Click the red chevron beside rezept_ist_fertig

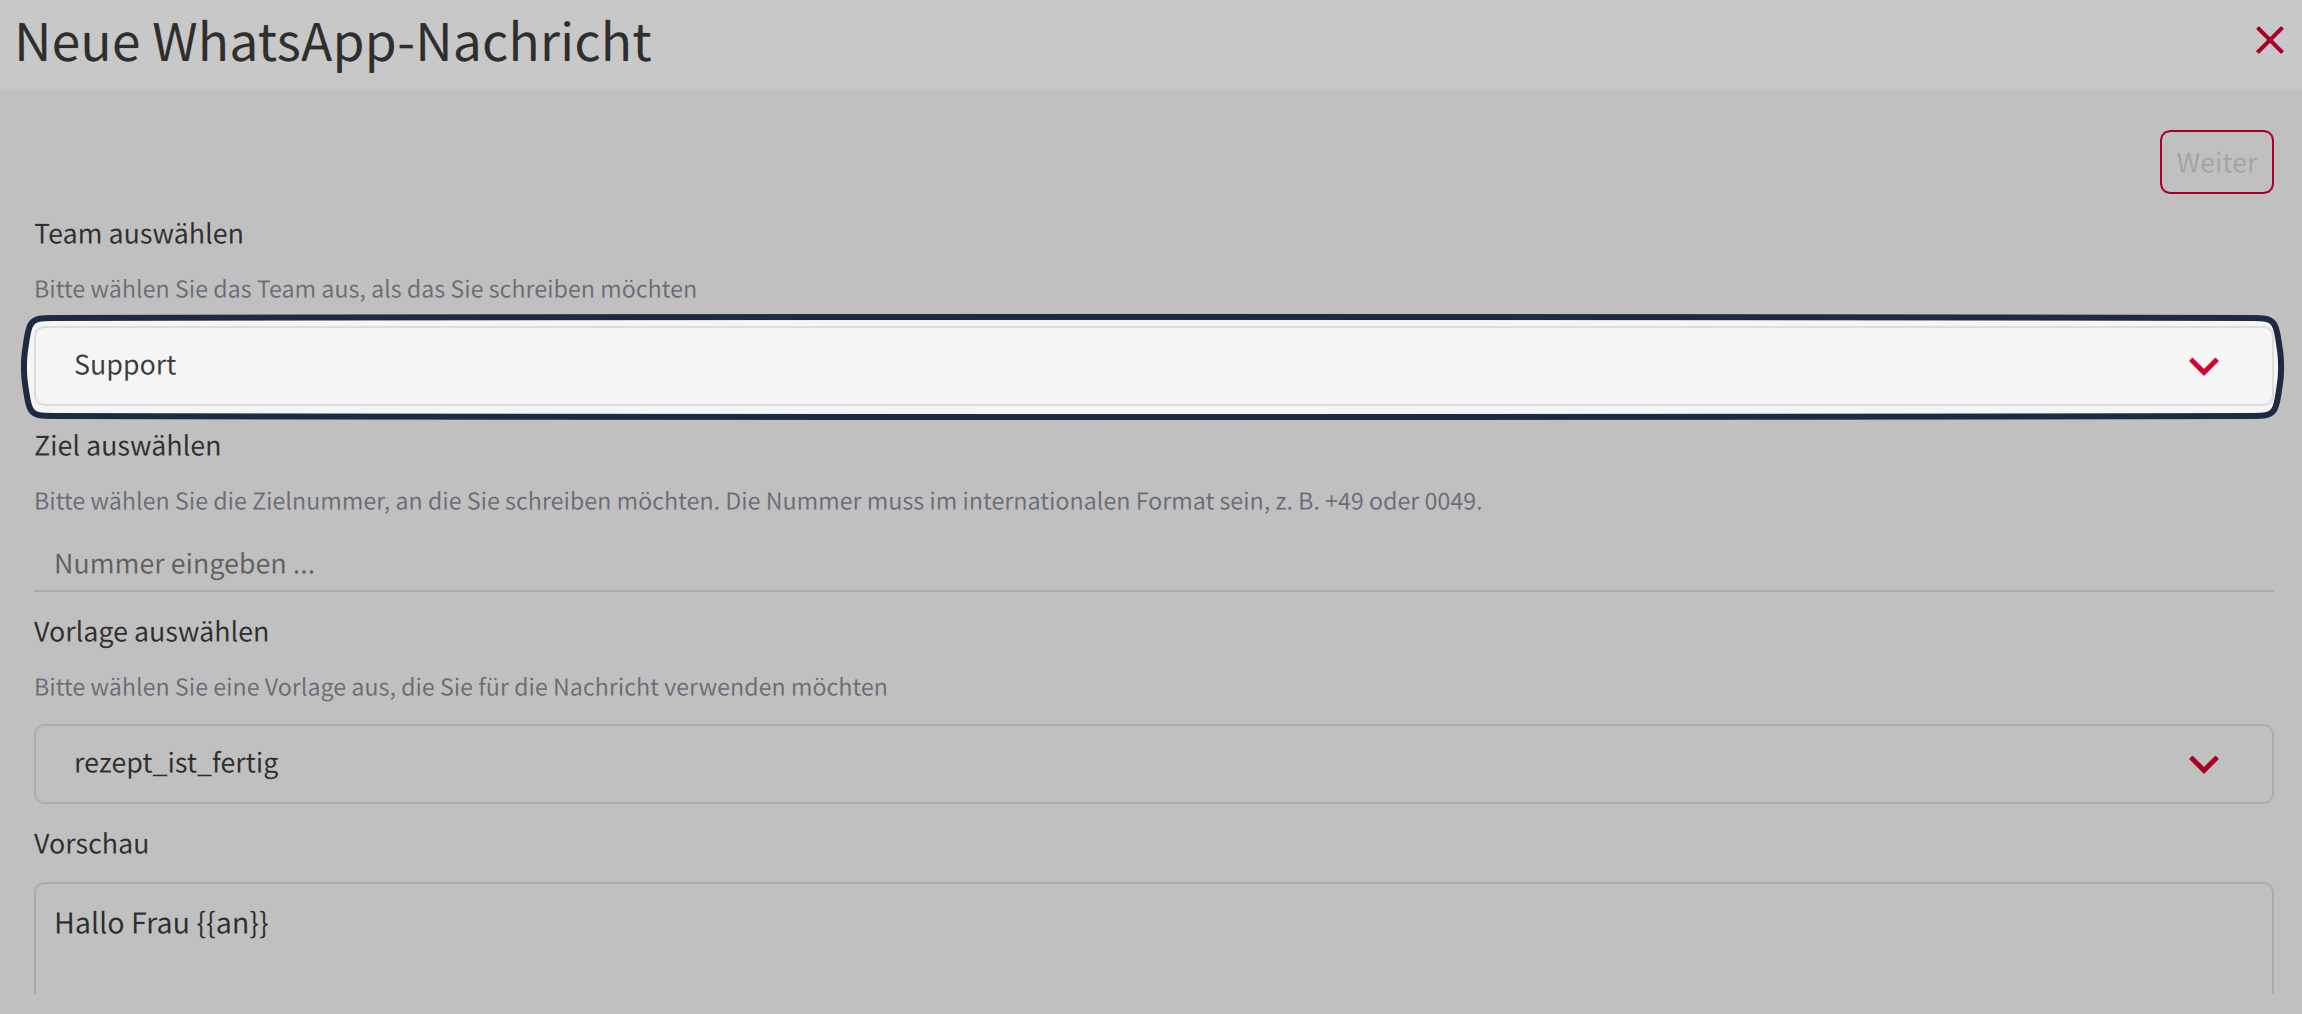pyautogui.click(x=2203, y=764)
